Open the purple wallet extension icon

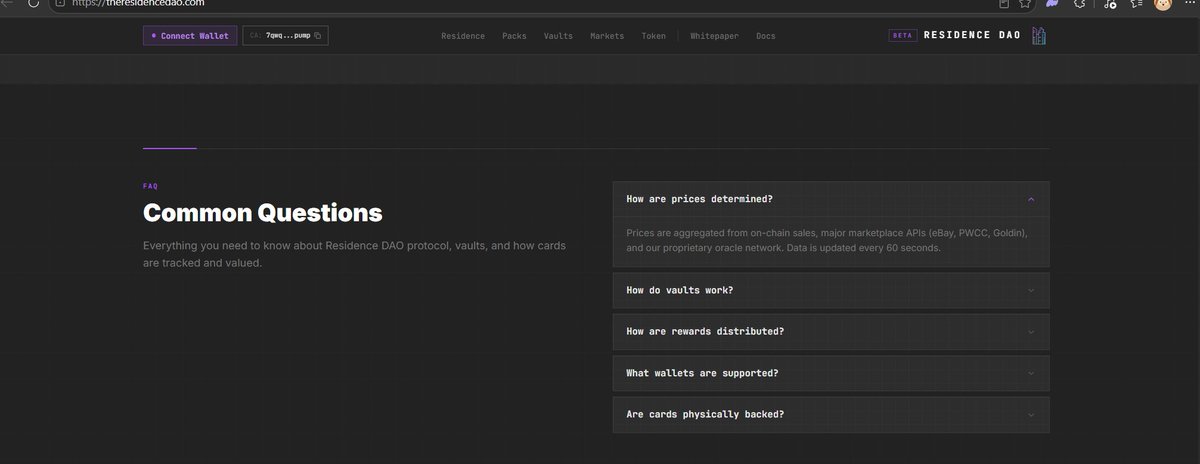tap(1053, 4)
